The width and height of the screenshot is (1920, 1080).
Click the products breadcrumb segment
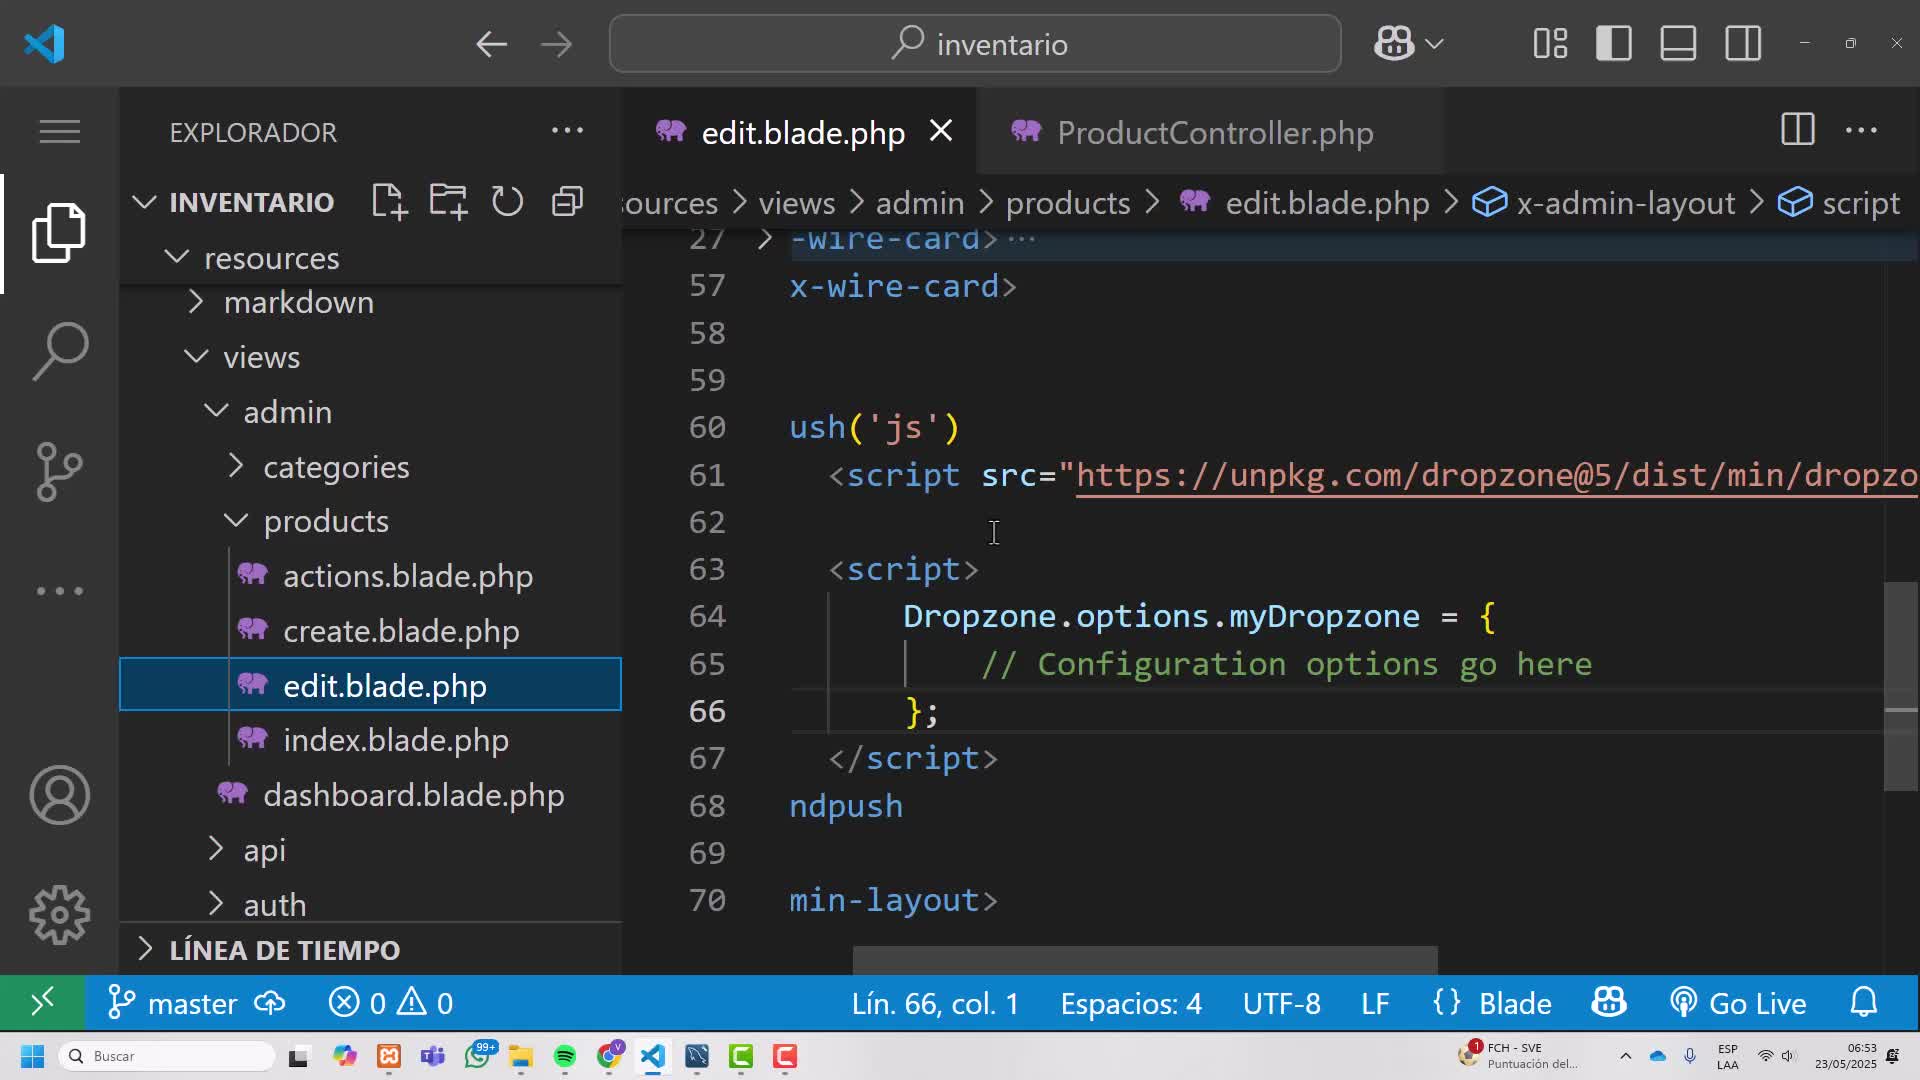1068,203
